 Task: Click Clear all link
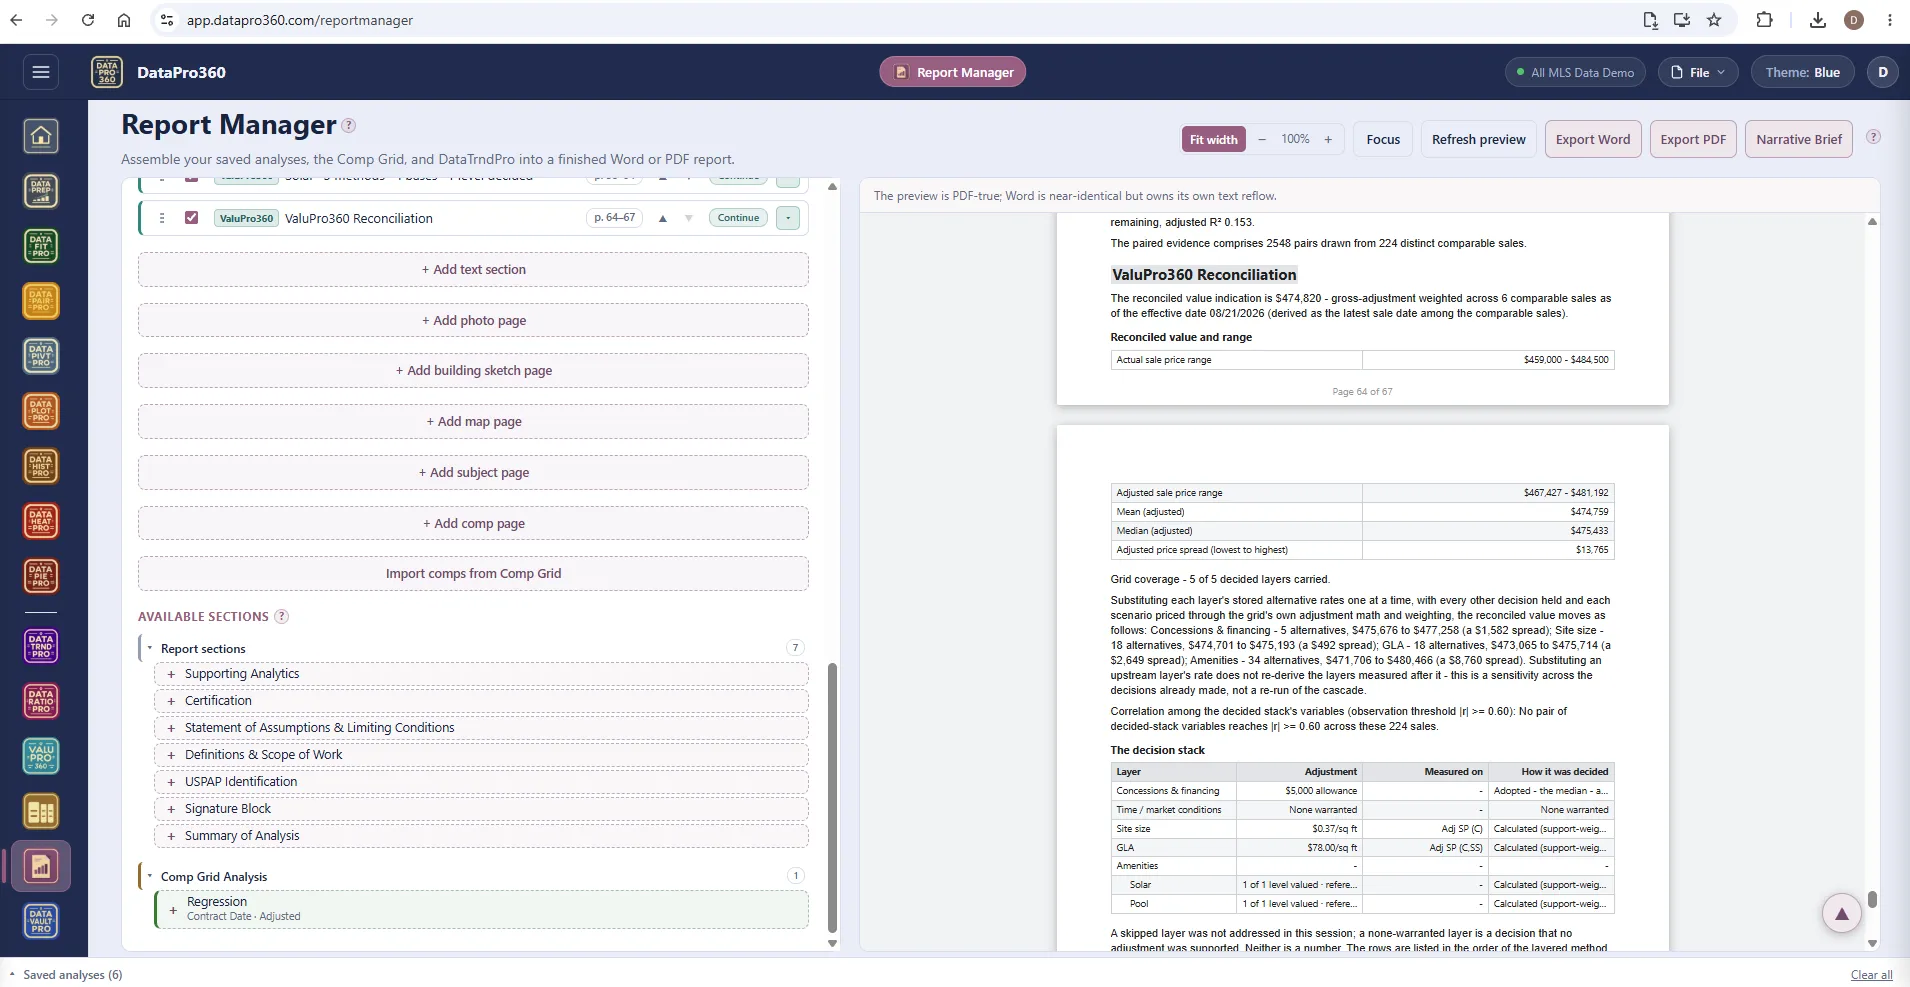1871,975
